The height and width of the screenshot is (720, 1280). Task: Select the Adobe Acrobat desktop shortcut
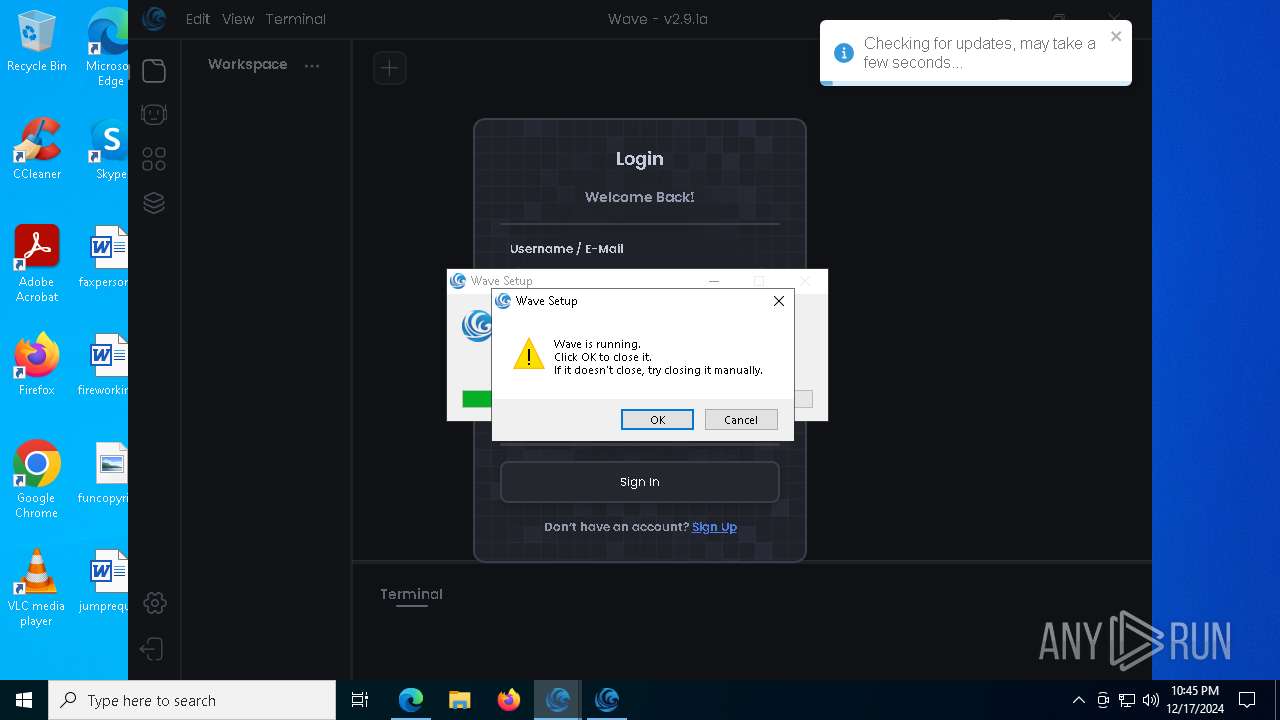tap(37, 263)
